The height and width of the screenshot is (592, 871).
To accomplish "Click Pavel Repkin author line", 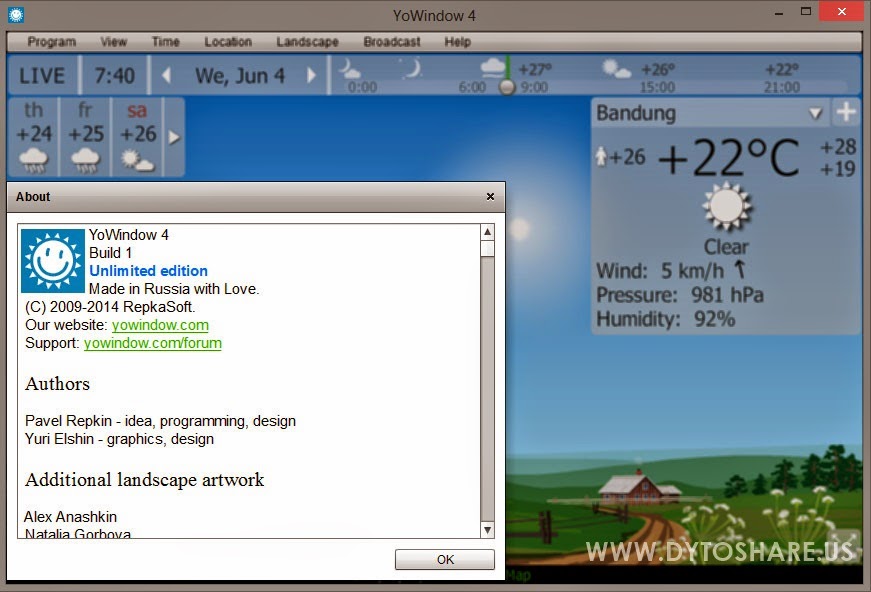I will (x=160, y=421).
